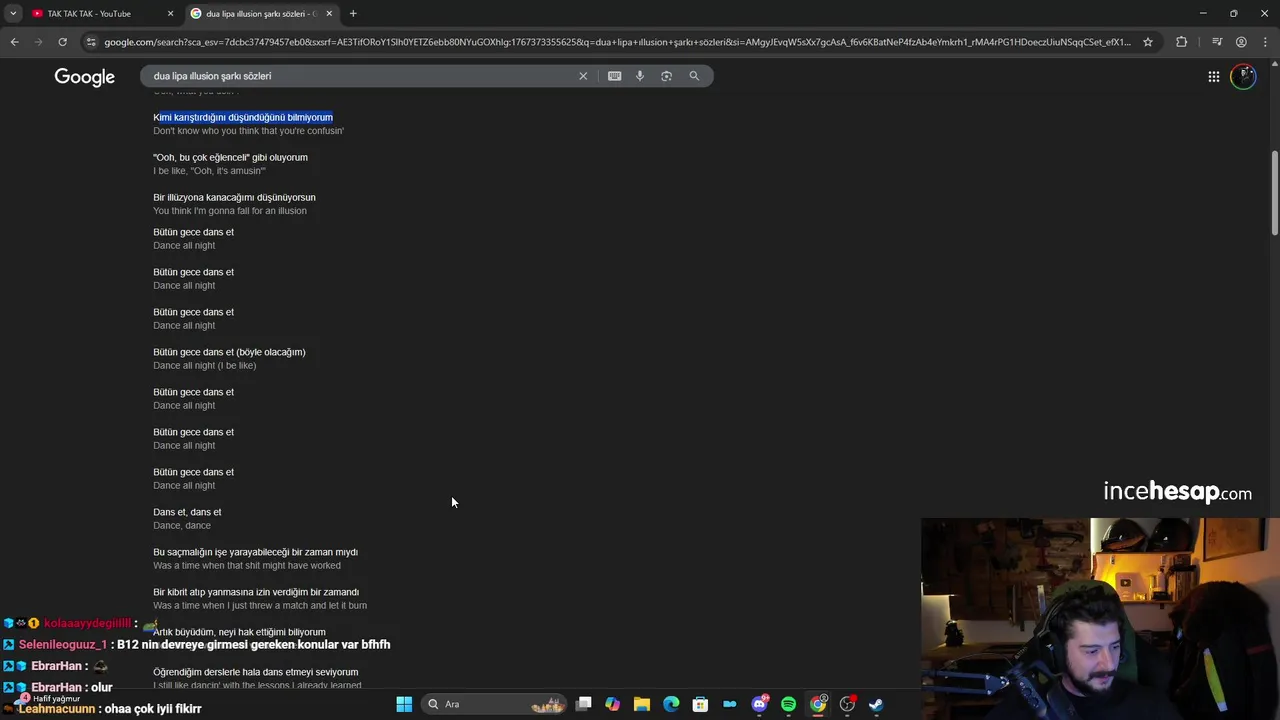Open the Google apps grid
The image size is (1280, 720).
coord(1213,77)
